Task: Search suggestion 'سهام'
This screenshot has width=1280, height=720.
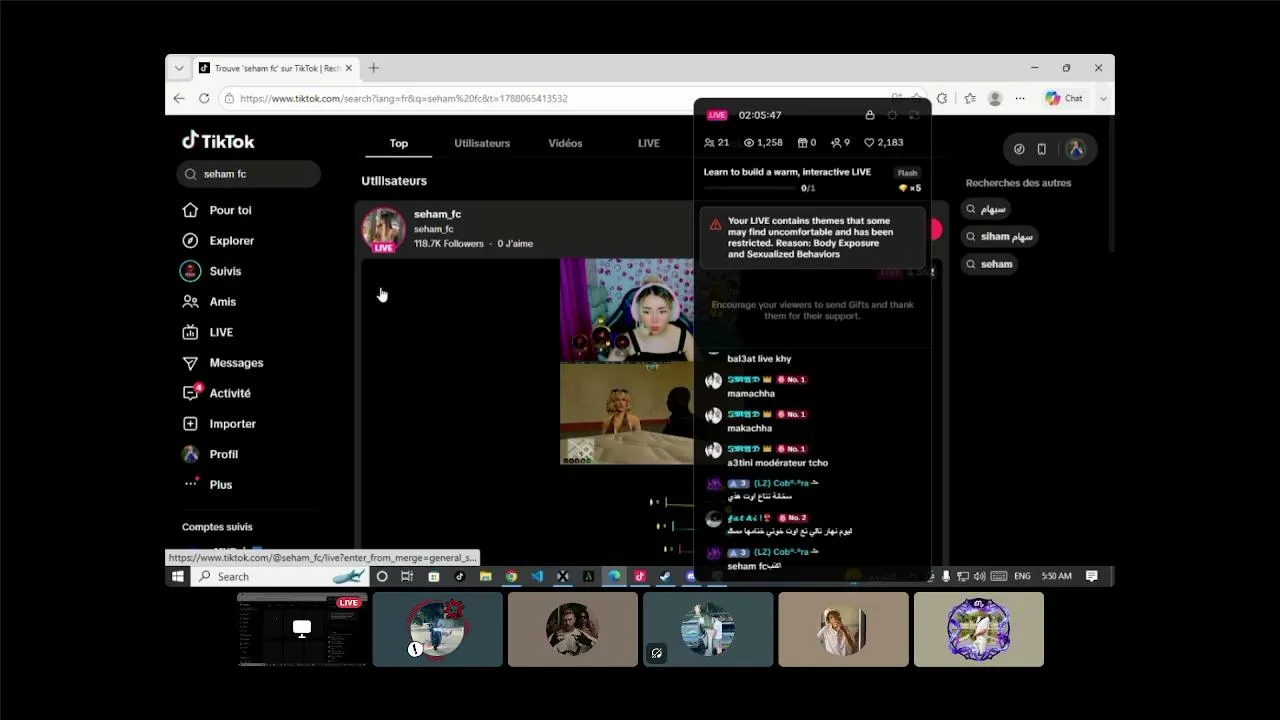Action: [x=987, y=209]
